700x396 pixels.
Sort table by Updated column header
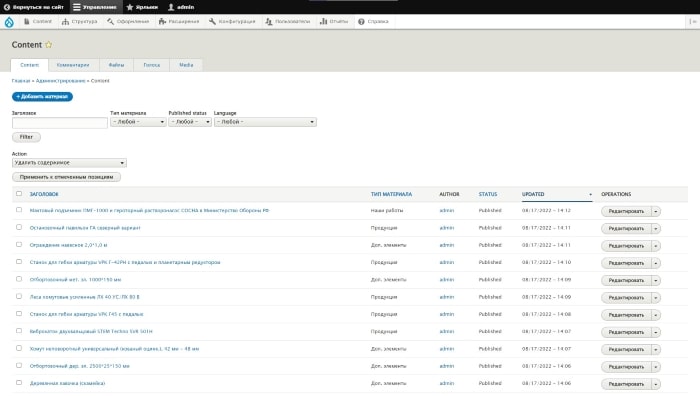point(533,194)
